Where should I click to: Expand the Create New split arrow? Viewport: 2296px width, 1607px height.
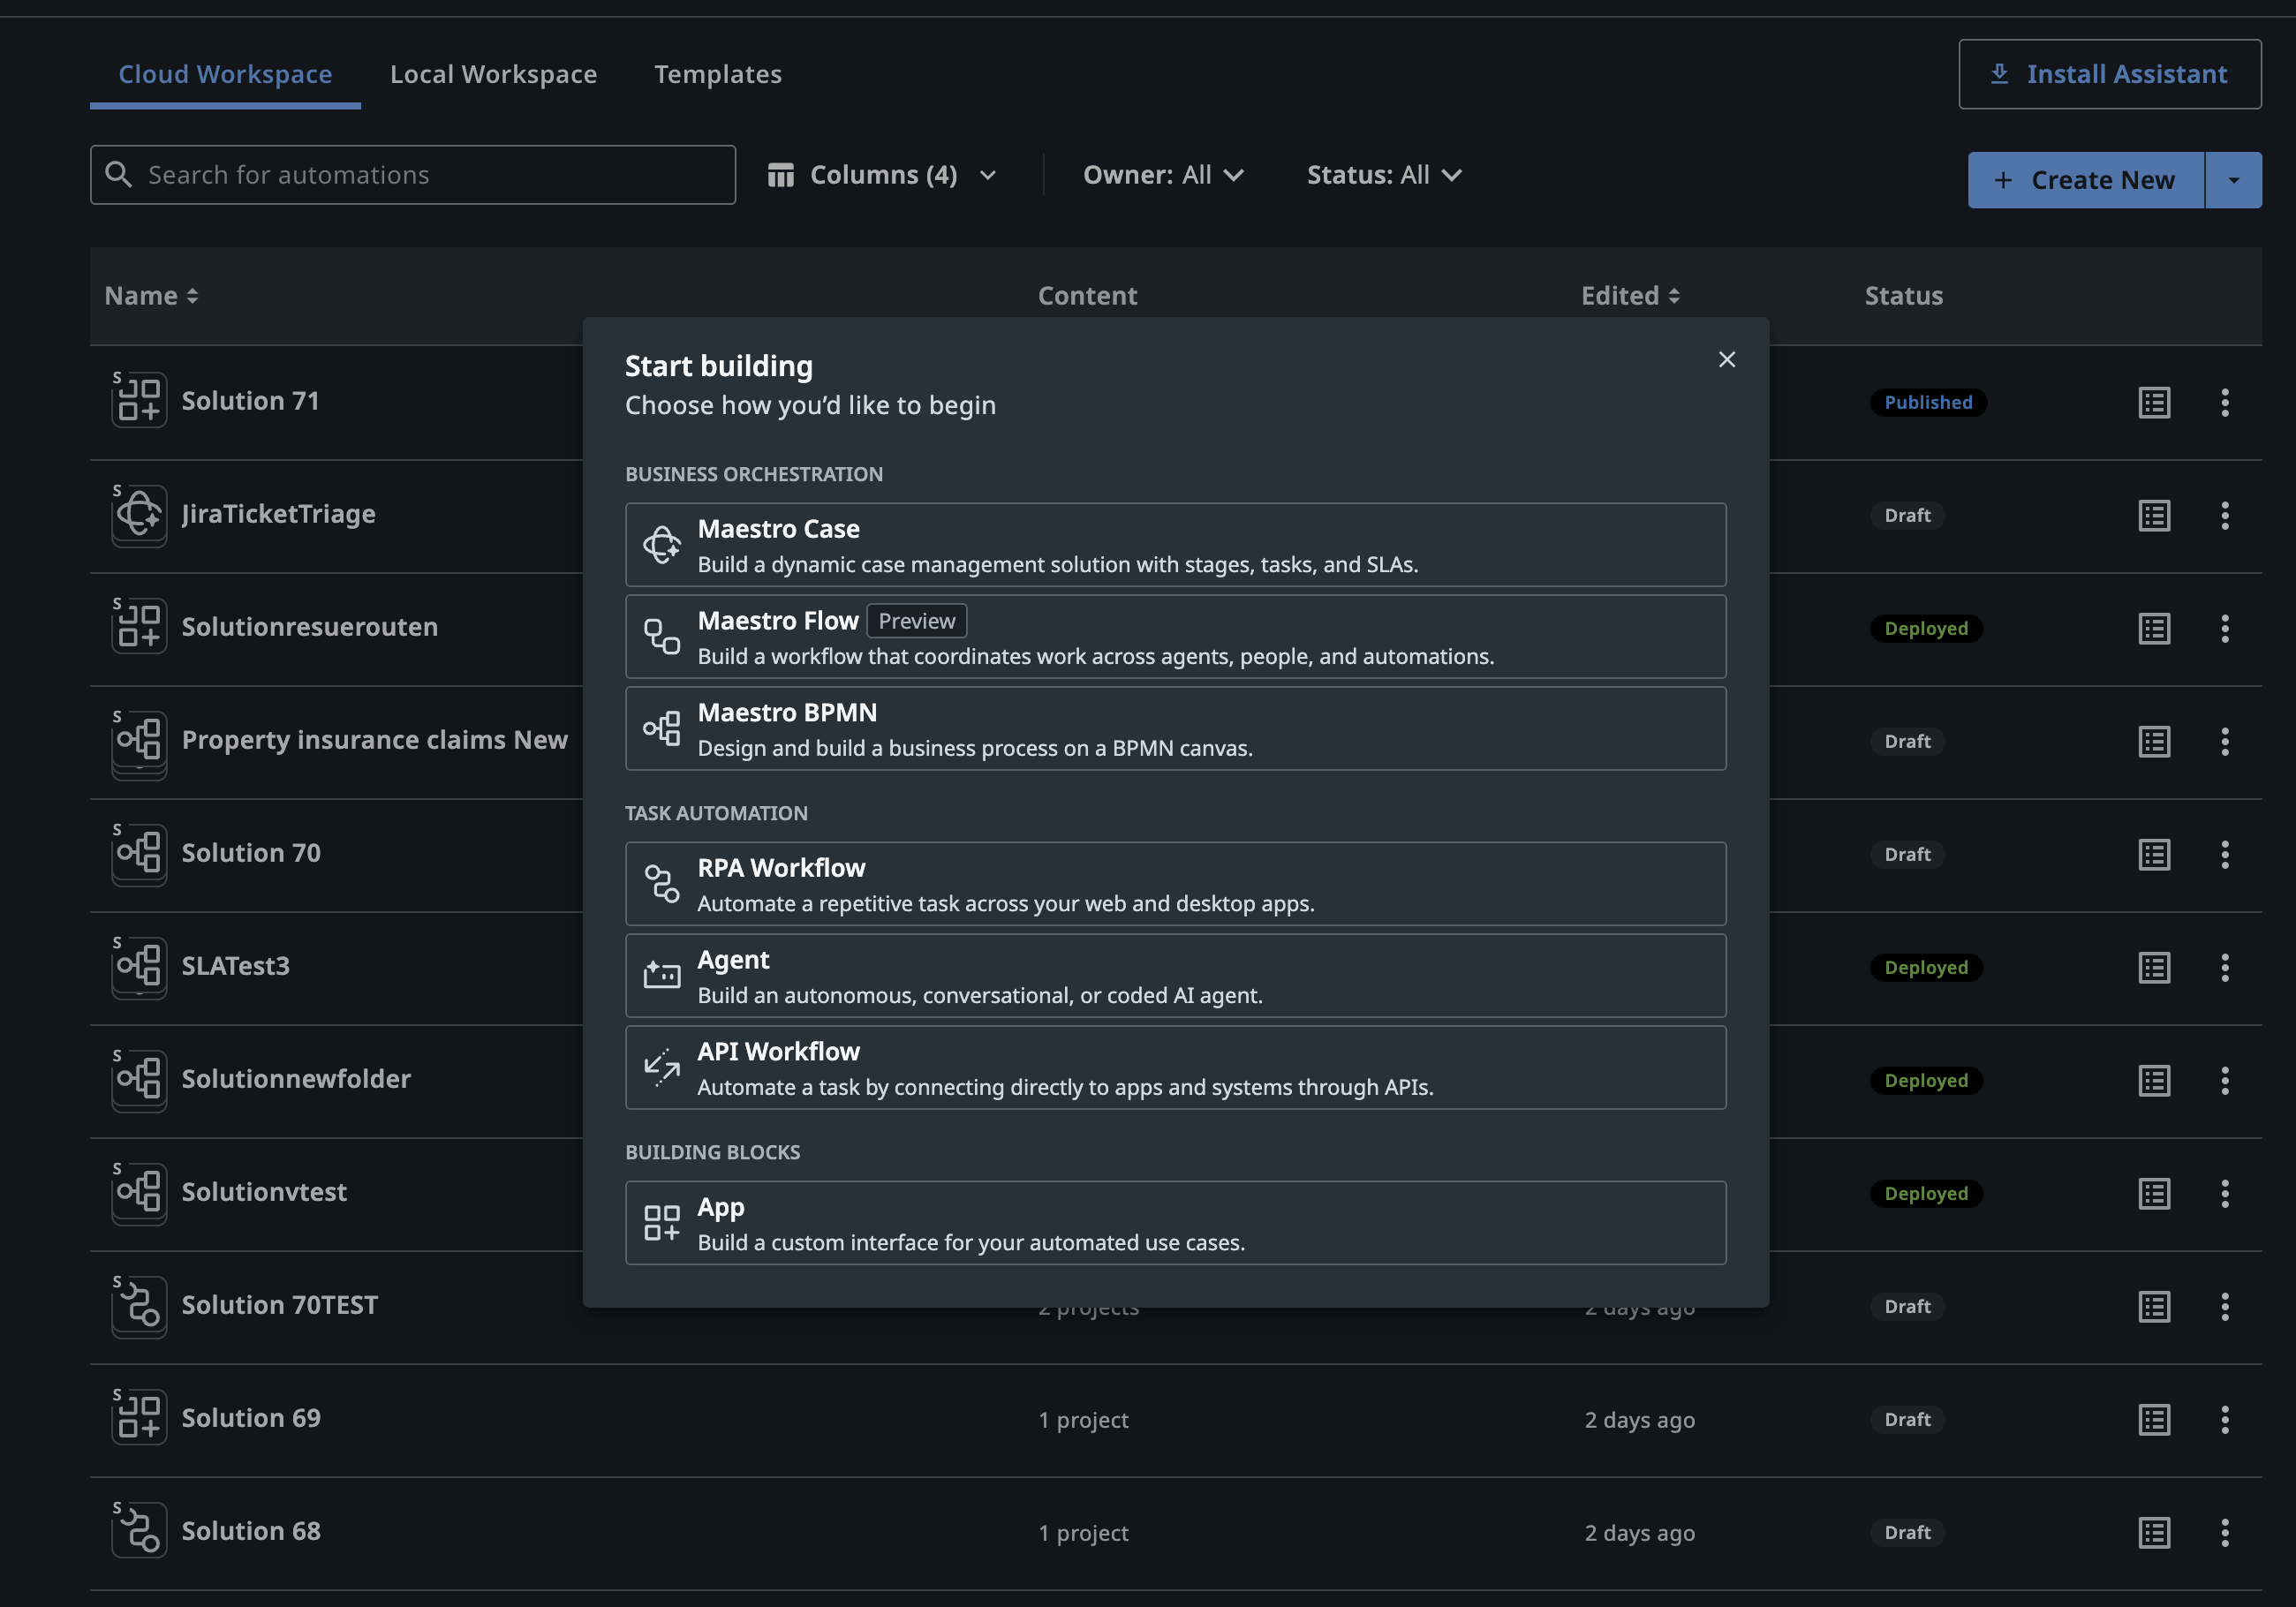pos(2234,180)
